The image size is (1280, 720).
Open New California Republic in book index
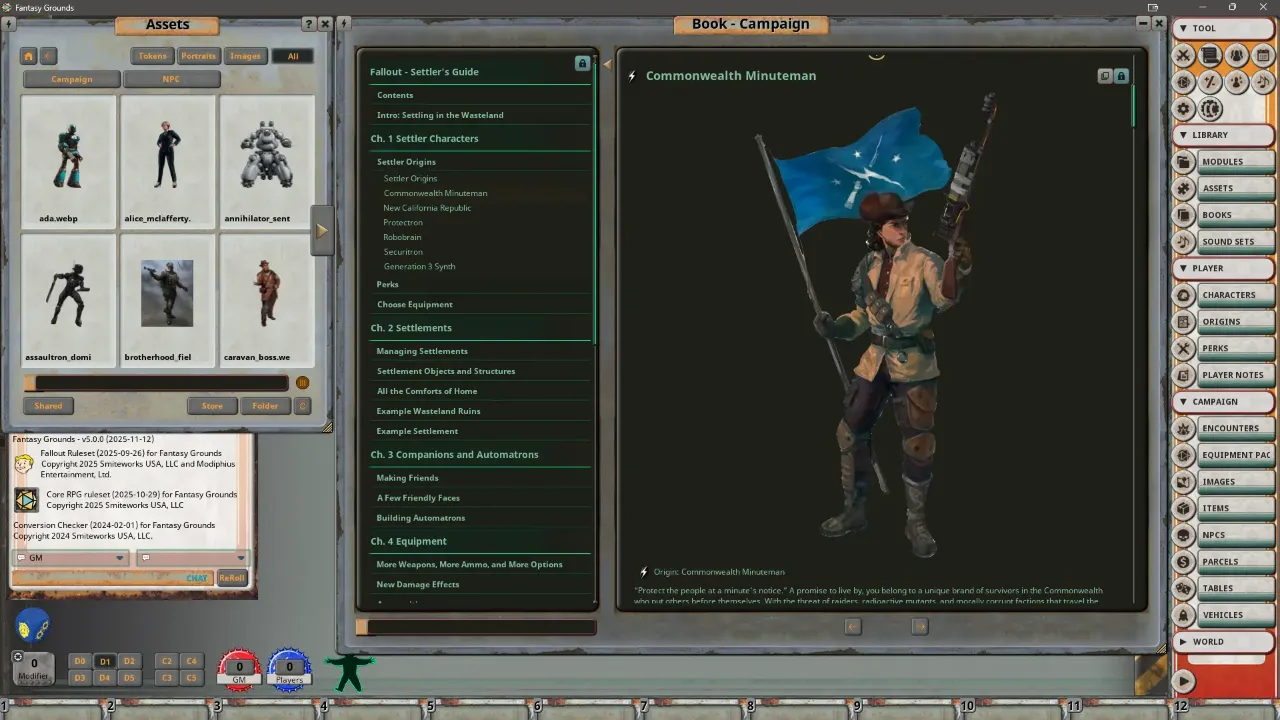[x=427, y=208]
